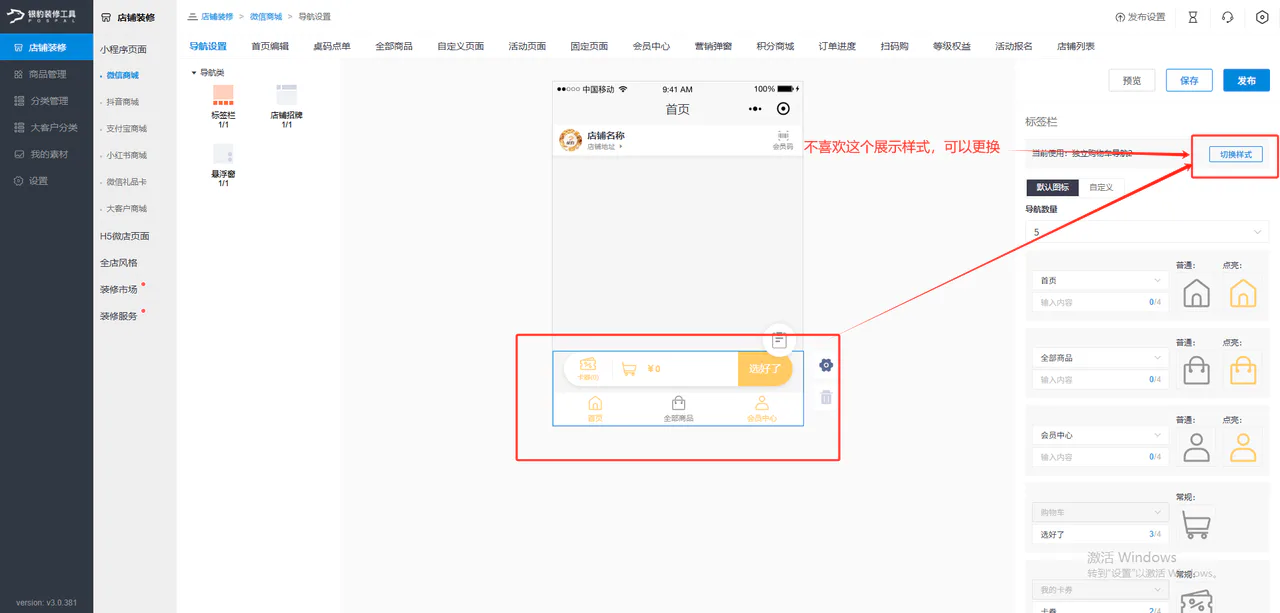Click the gray 会员中心 普通 person icon
This screenshot has width=1280, height=613.
(1196, 447)
